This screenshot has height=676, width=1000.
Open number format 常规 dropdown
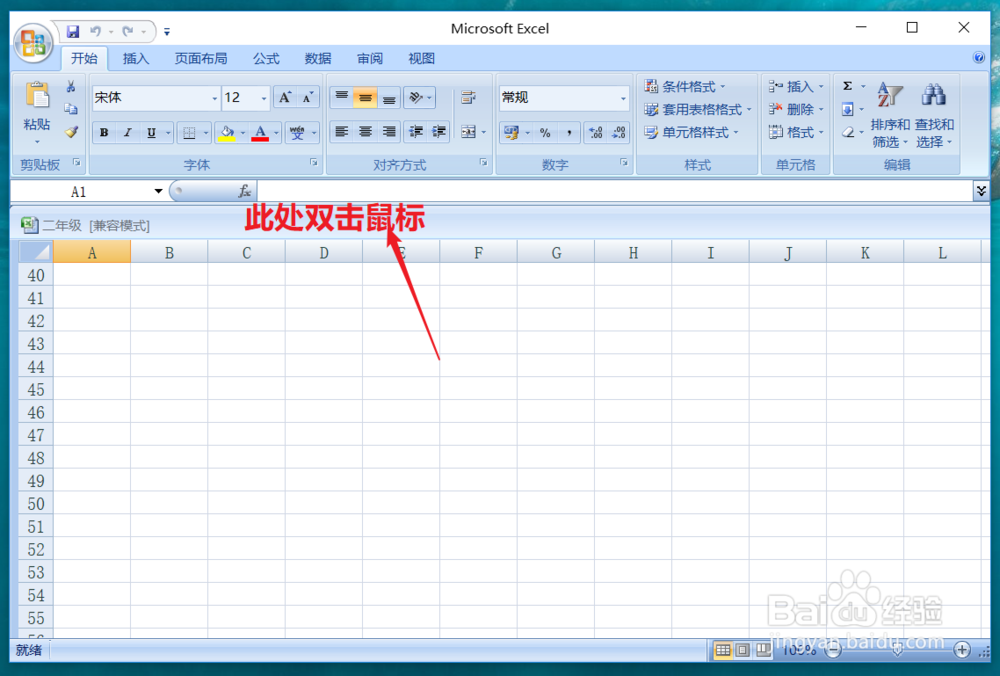623,98
